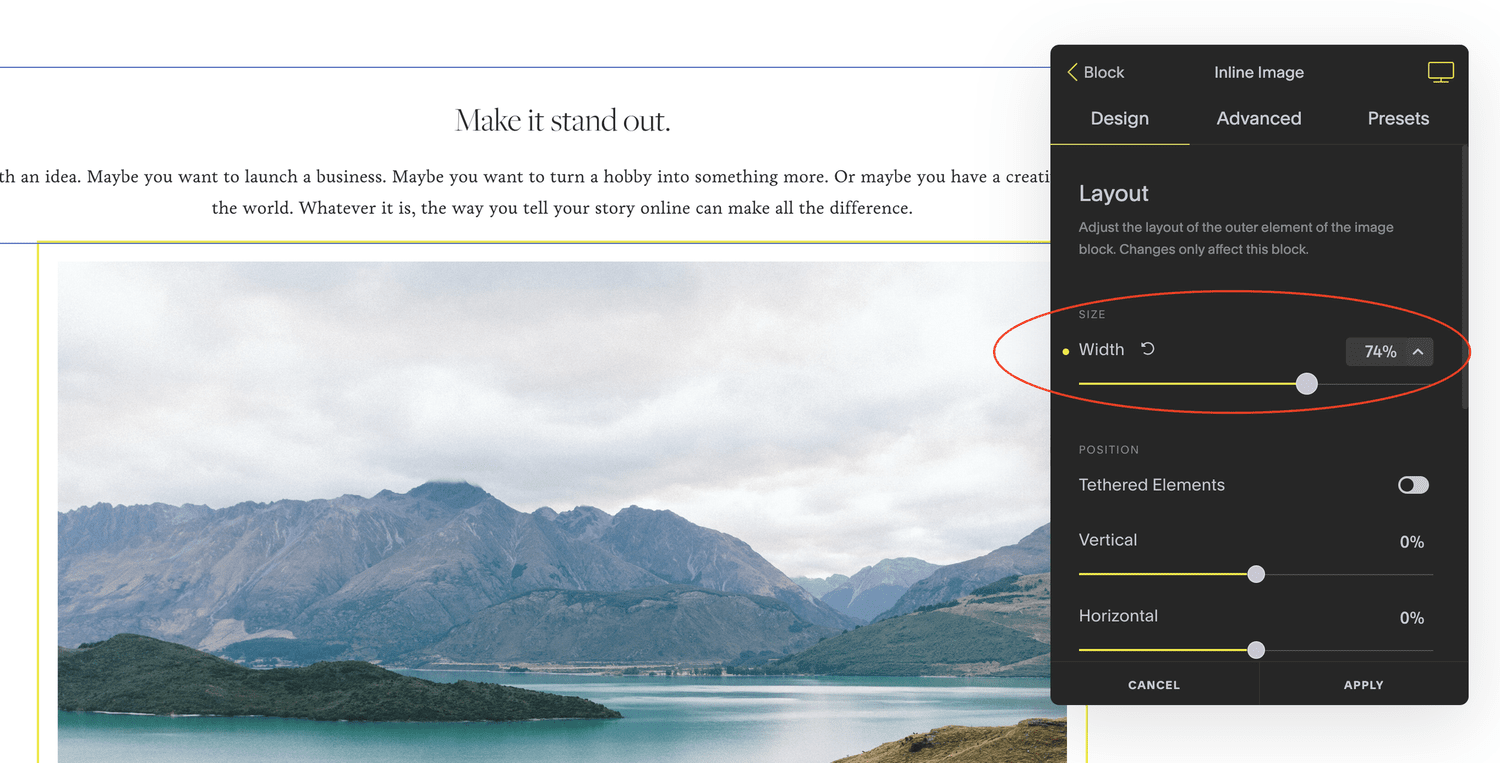Open the Presets tab
Image resolution: width=1500 pixels, height=763 pixels.
pyautogui.click(x=1397, y=118)
